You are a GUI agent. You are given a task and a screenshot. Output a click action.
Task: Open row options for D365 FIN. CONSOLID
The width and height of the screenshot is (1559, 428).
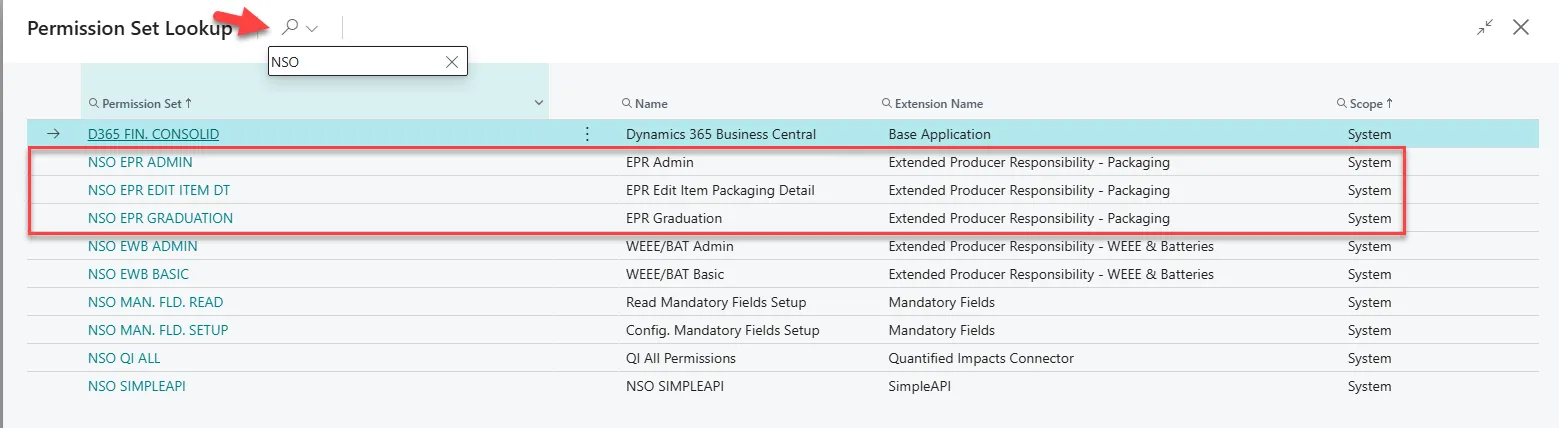(x=587, y=134)
